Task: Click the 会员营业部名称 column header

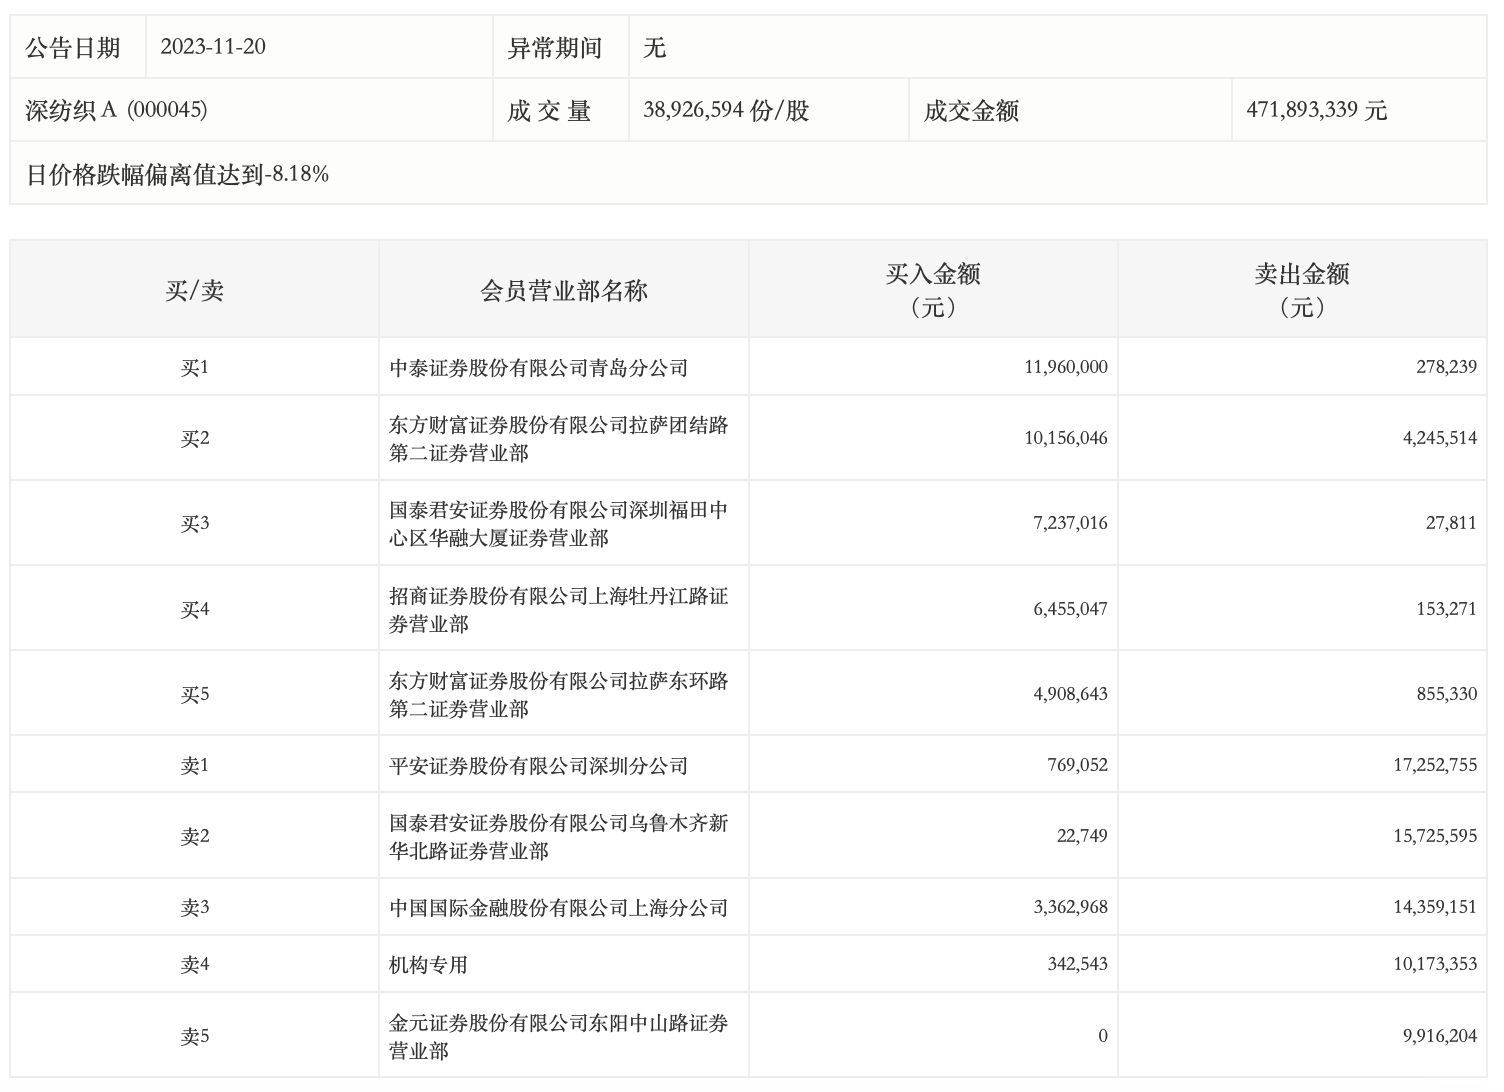Action: [564, 290]
